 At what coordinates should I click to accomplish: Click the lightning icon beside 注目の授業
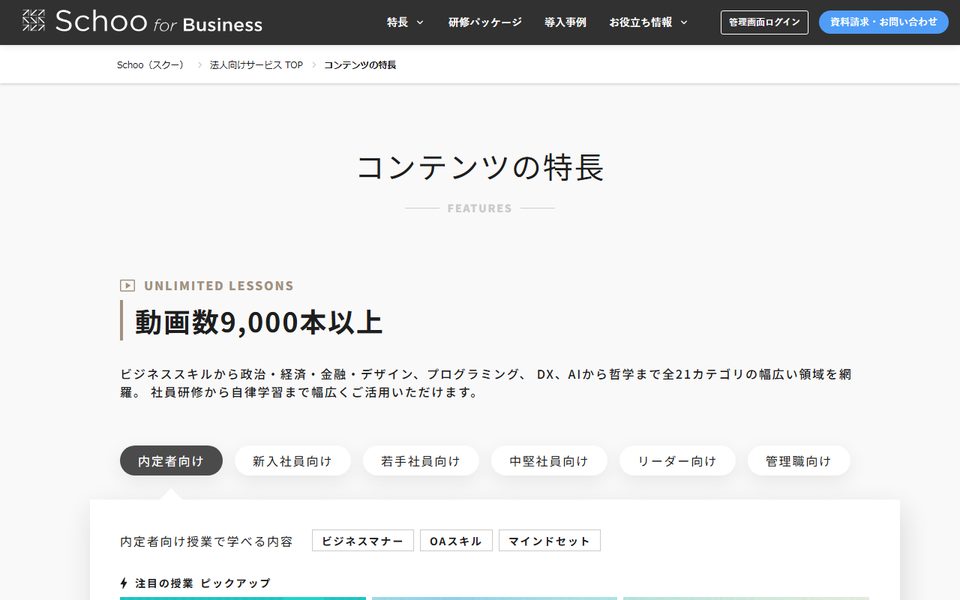tap(124, 583)
